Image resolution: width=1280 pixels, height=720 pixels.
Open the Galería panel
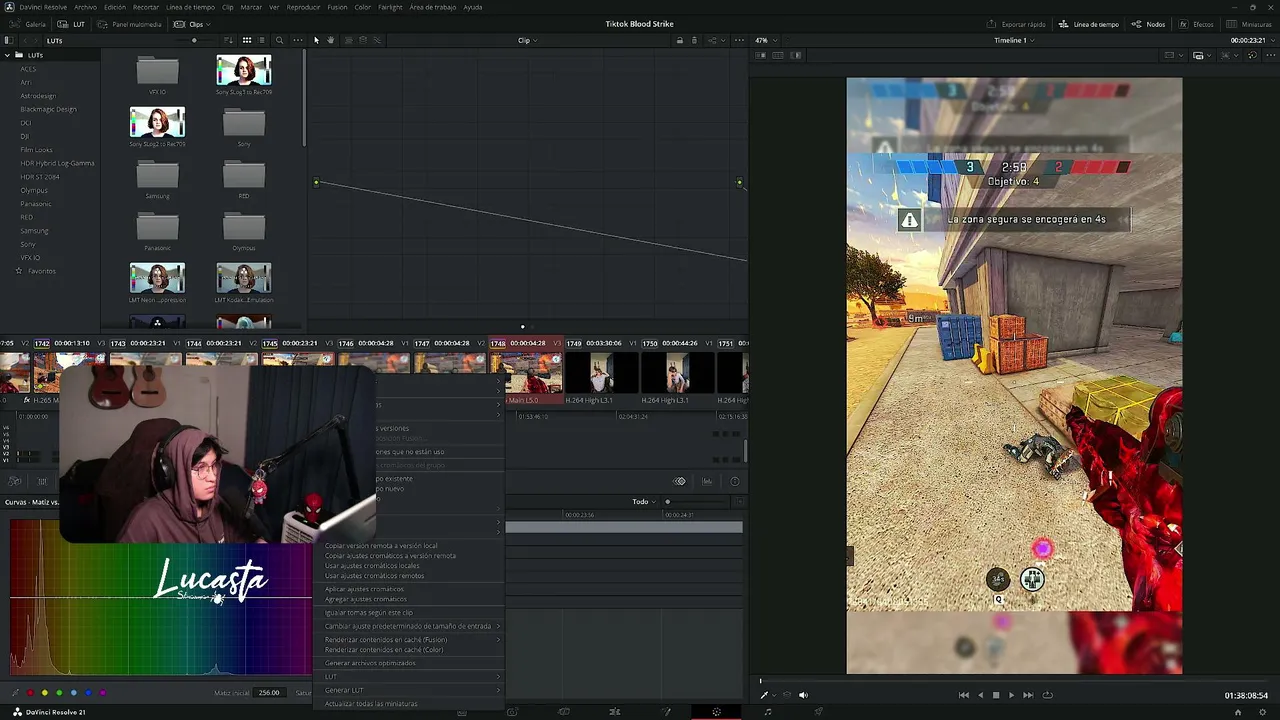coord(29,24)
